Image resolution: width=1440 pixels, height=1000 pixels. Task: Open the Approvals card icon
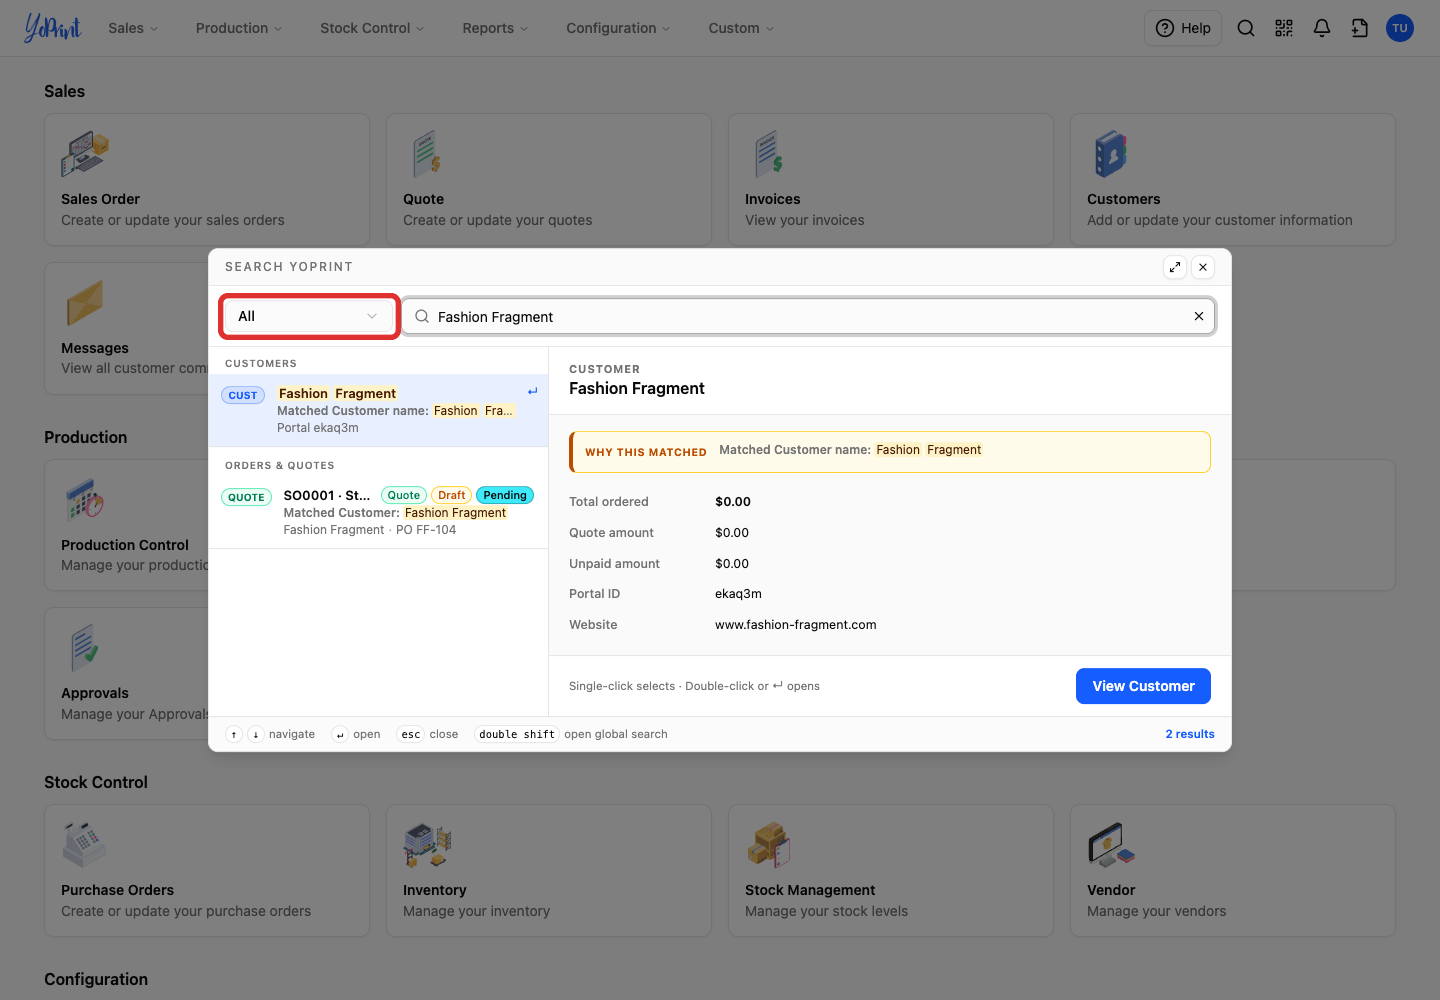click(x=85, y=648)
